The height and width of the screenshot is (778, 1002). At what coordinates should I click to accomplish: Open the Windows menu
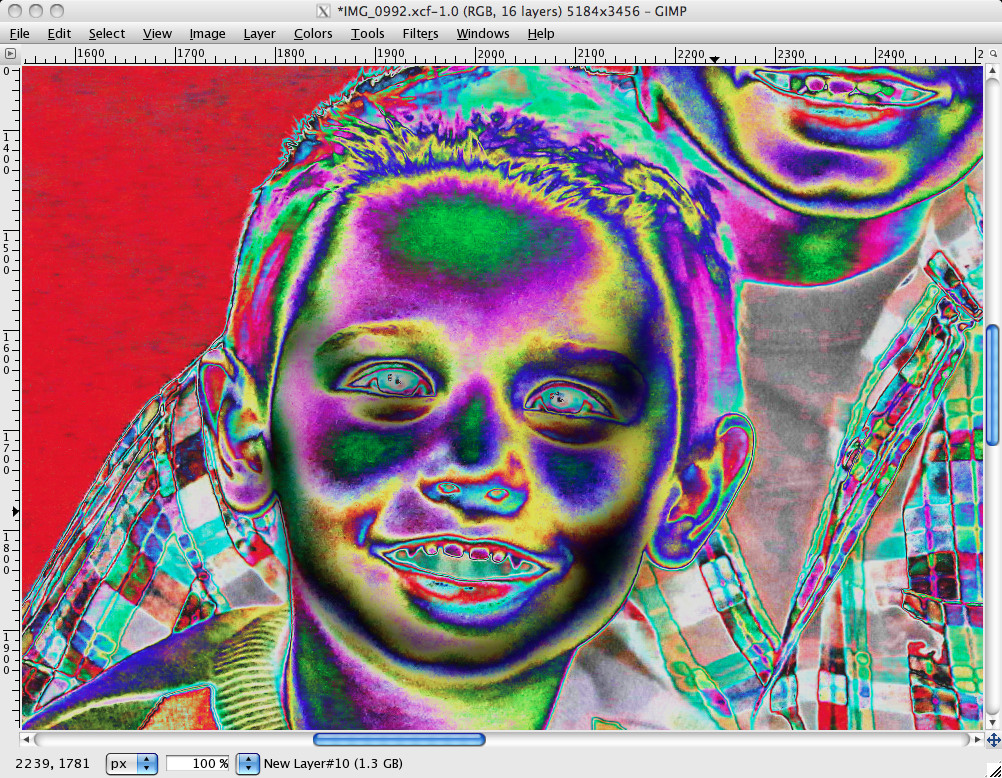(483, 33)
